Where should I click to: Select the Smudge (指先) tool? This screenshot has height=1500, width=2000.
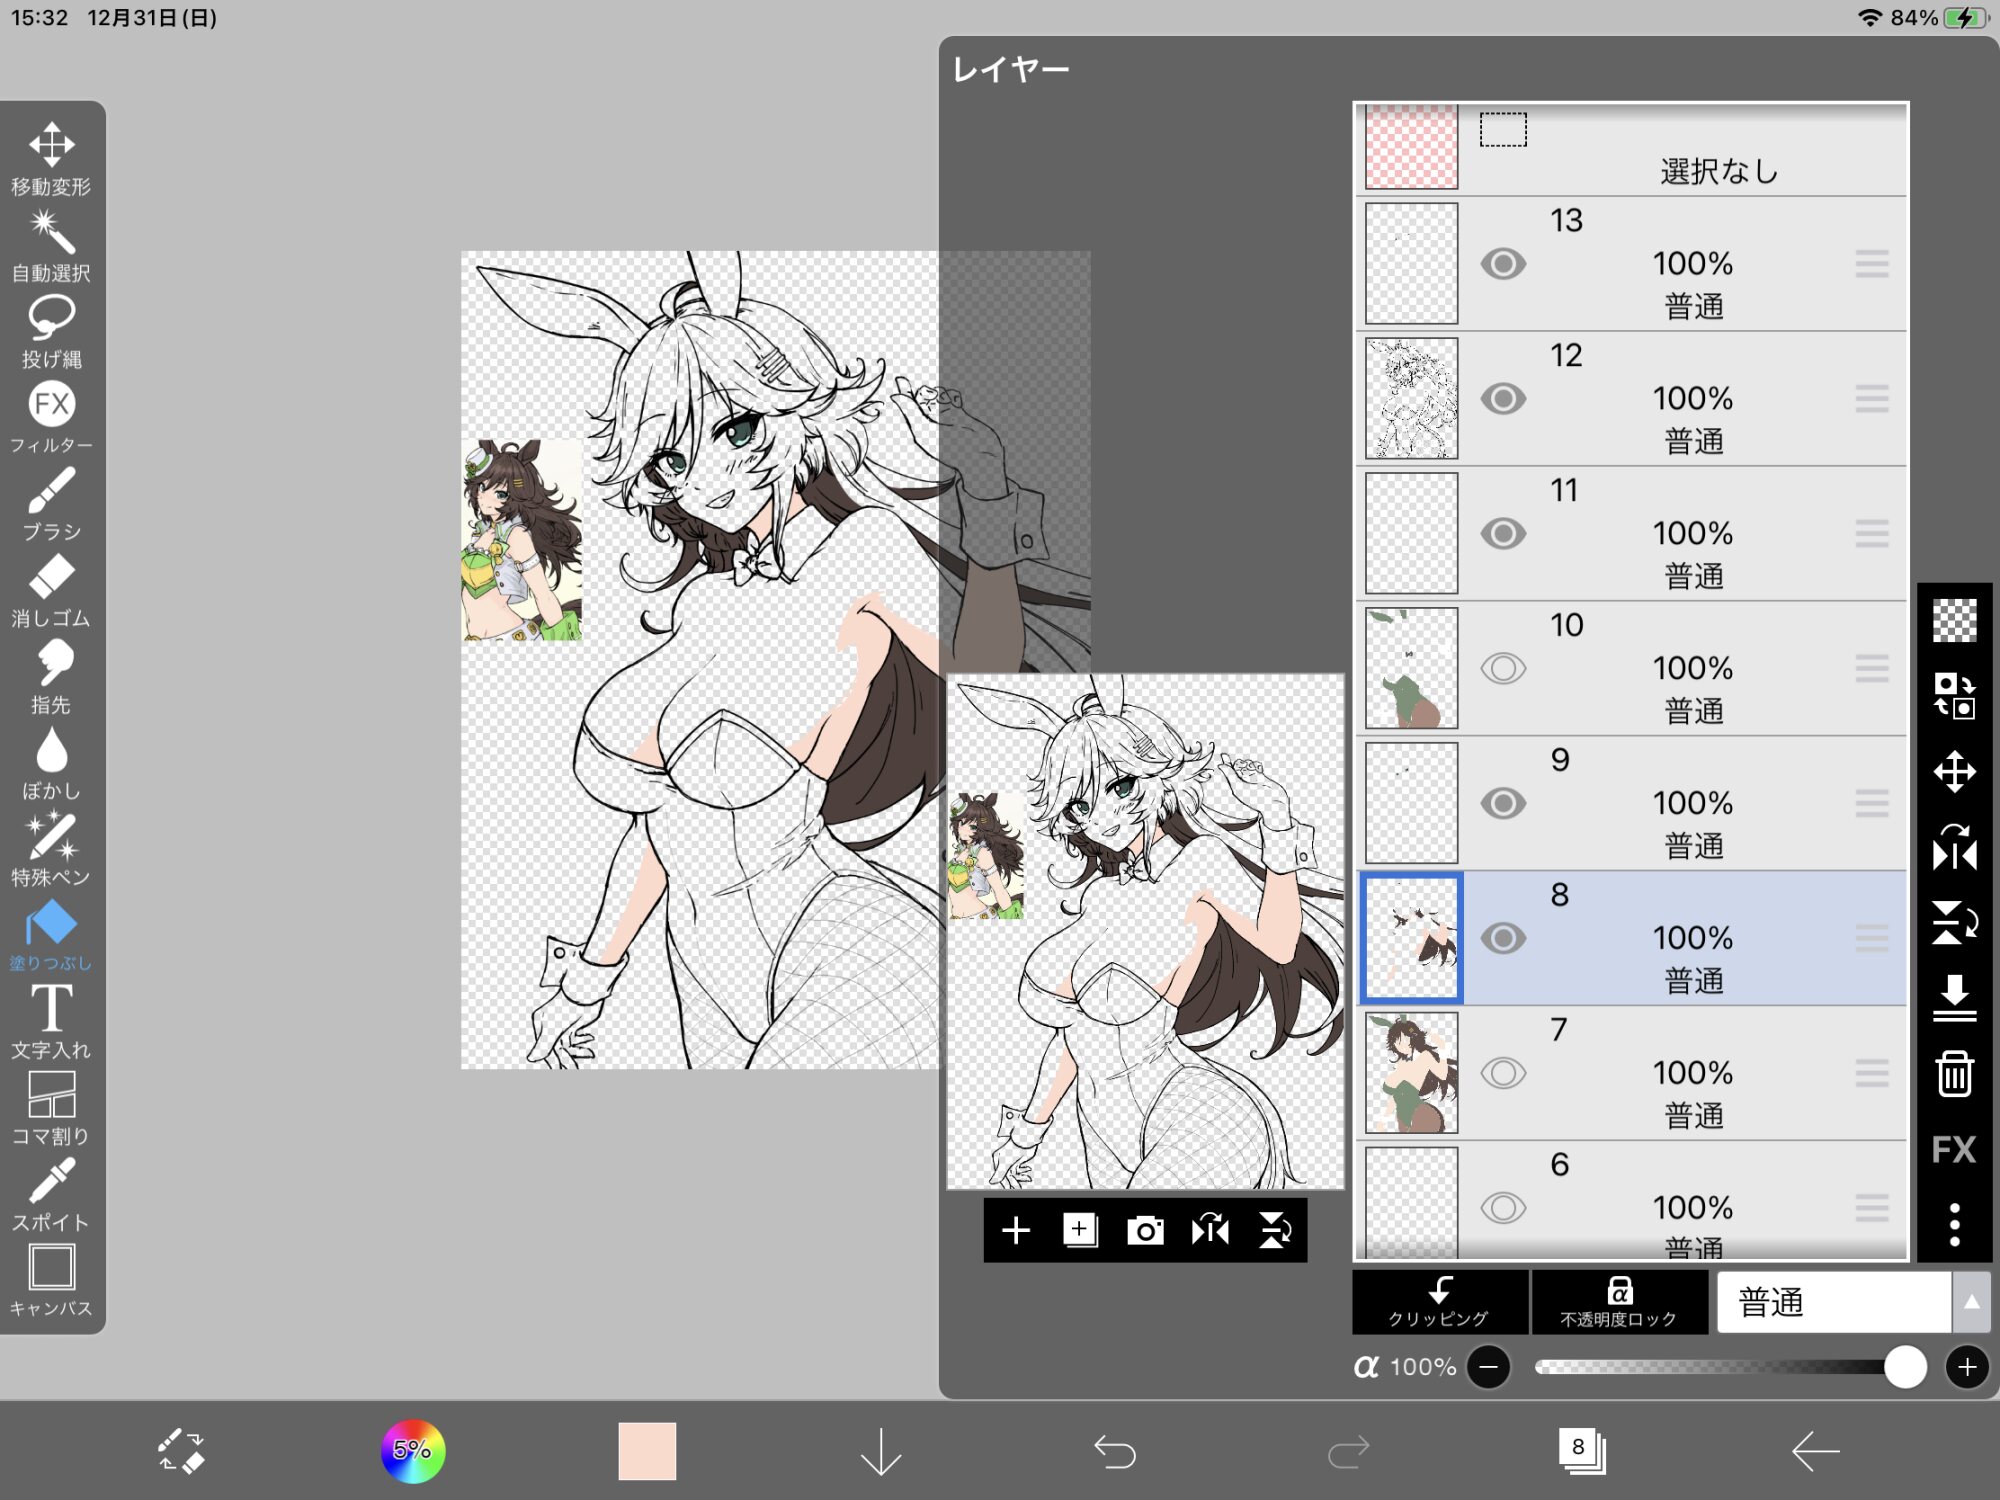[51, 676]
